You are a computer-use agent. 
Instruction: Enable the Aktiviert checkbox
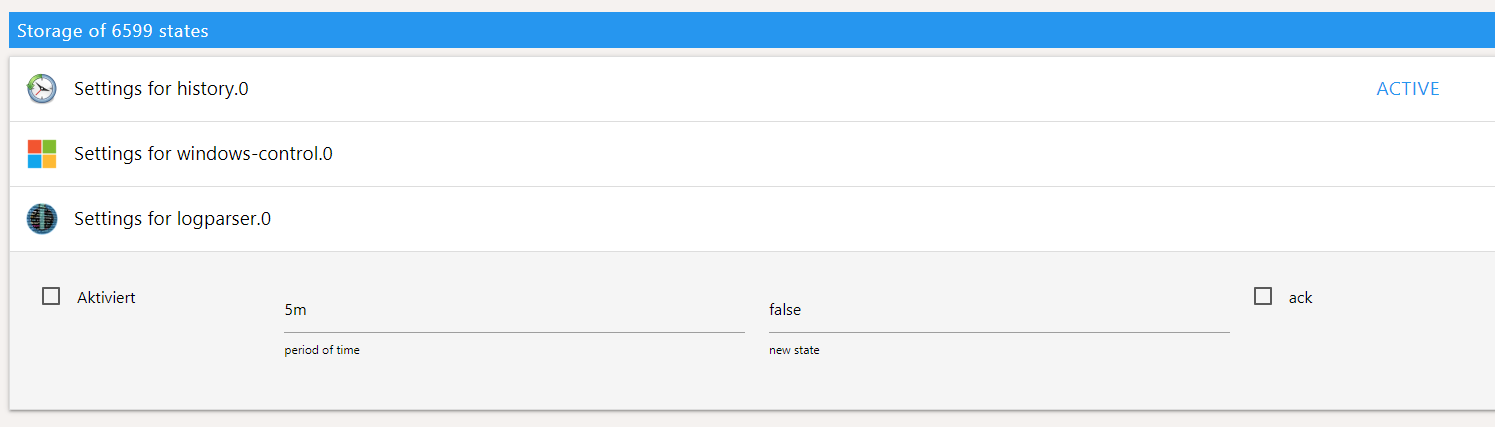[x=51, y=296]
